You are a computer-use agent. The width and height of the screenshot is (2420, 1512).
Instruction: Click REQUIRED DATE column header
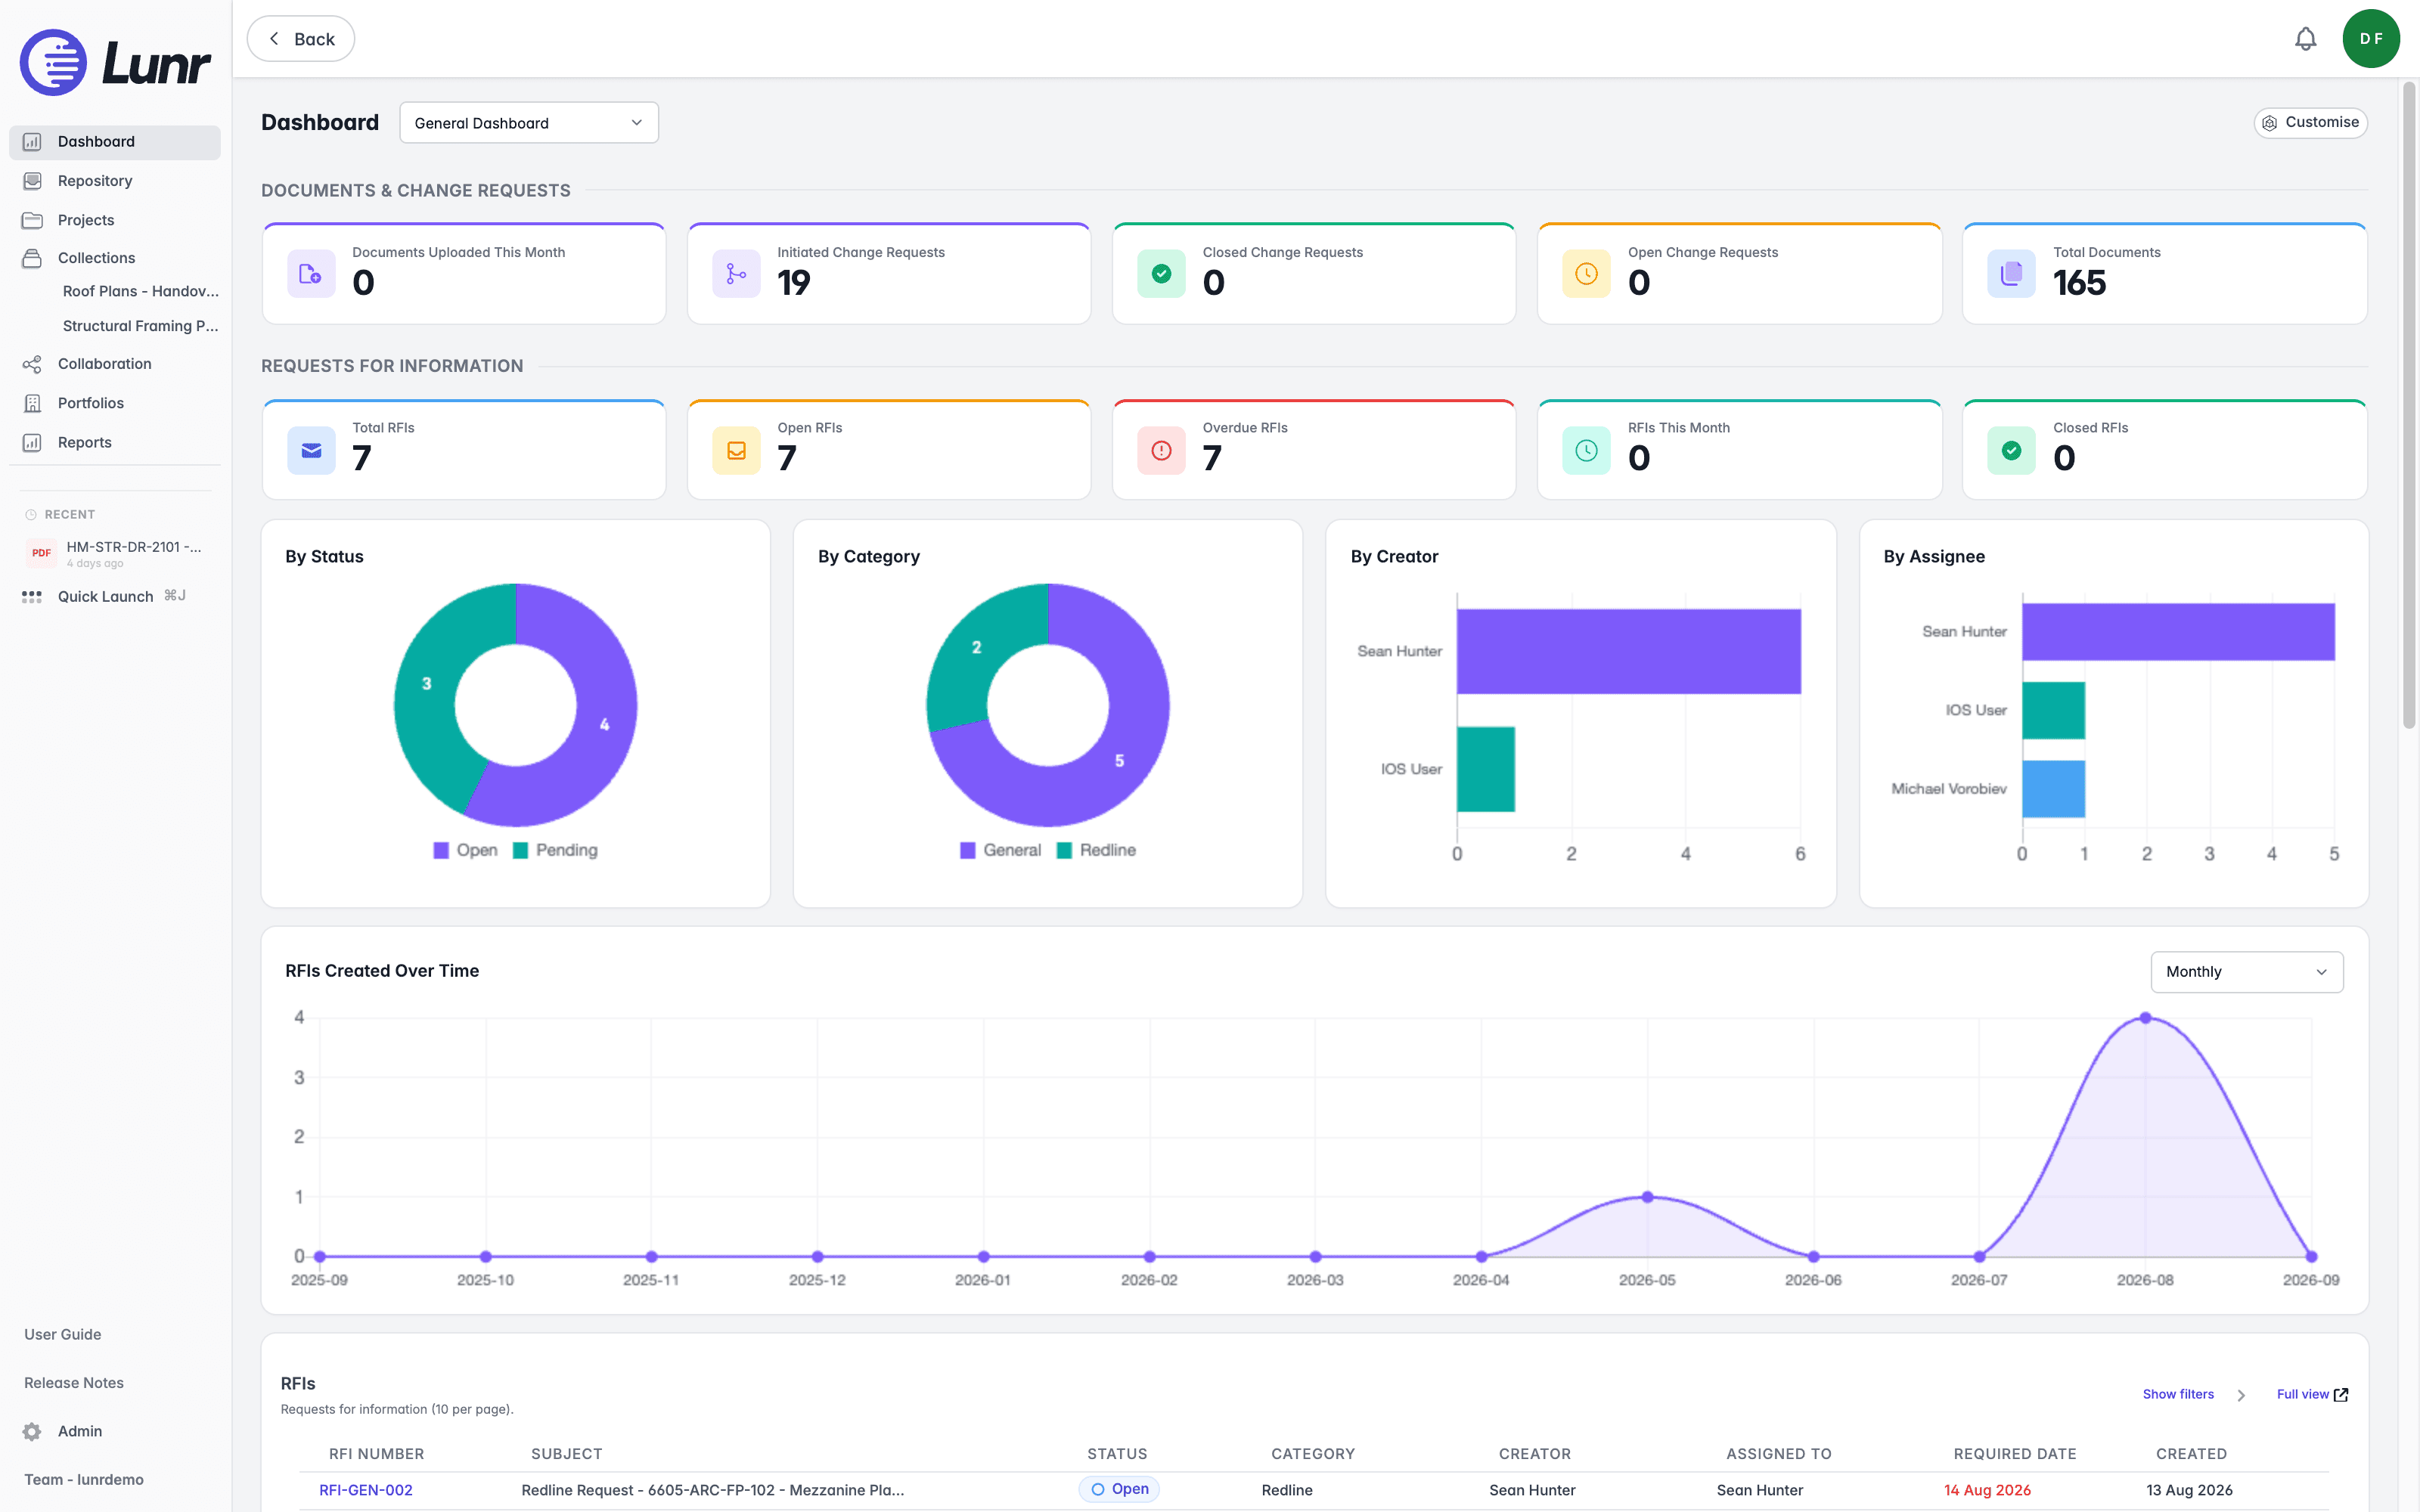[x=2015, y=1454]
